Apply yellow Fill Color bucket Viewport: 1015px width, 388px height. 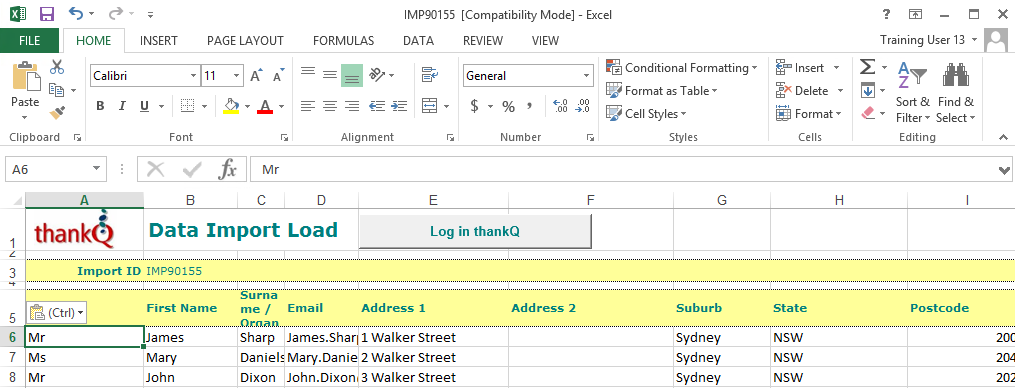click(x=231, y=106)
